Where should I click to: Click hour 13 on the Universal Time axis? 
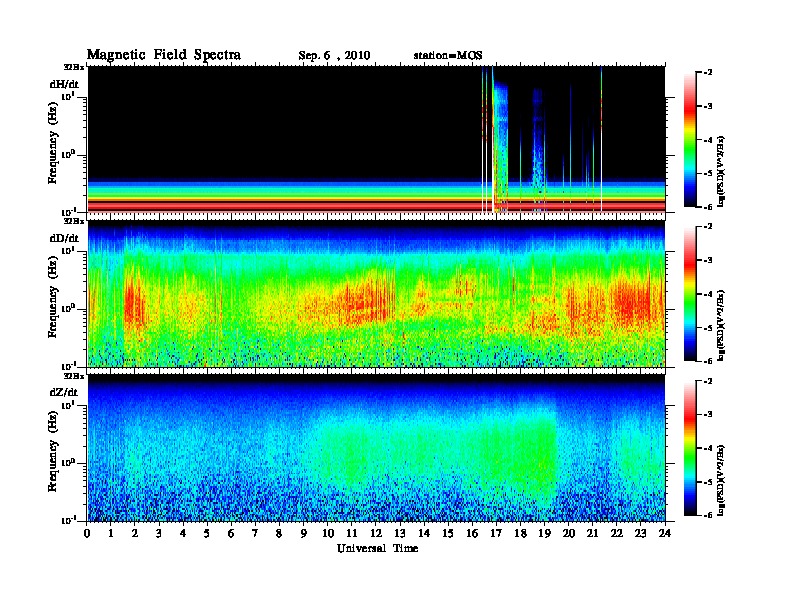(400, 533)
